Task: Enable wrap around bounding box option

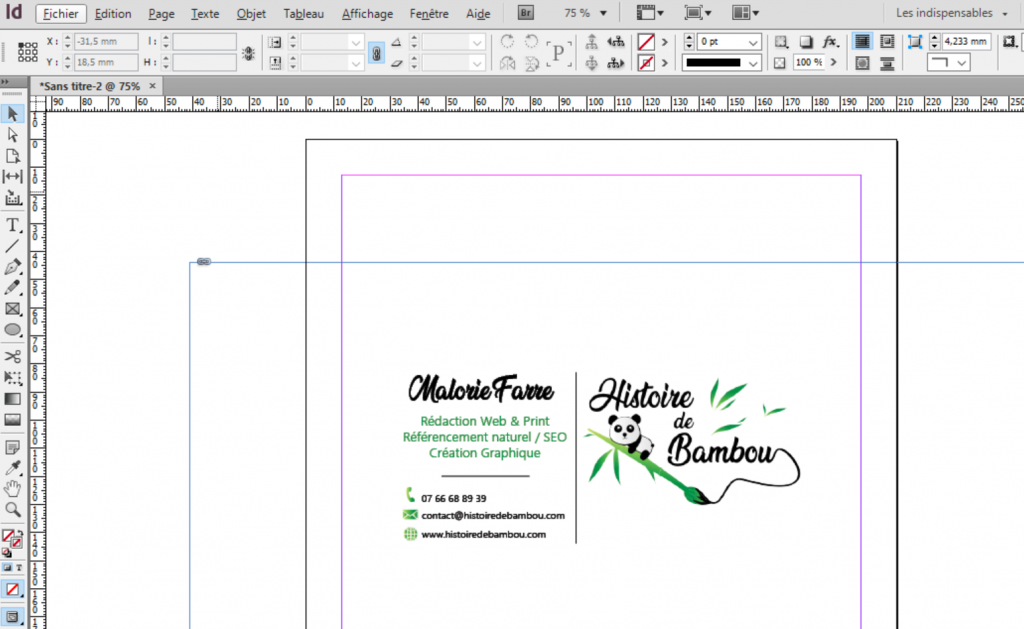Action: click(887, 41)
